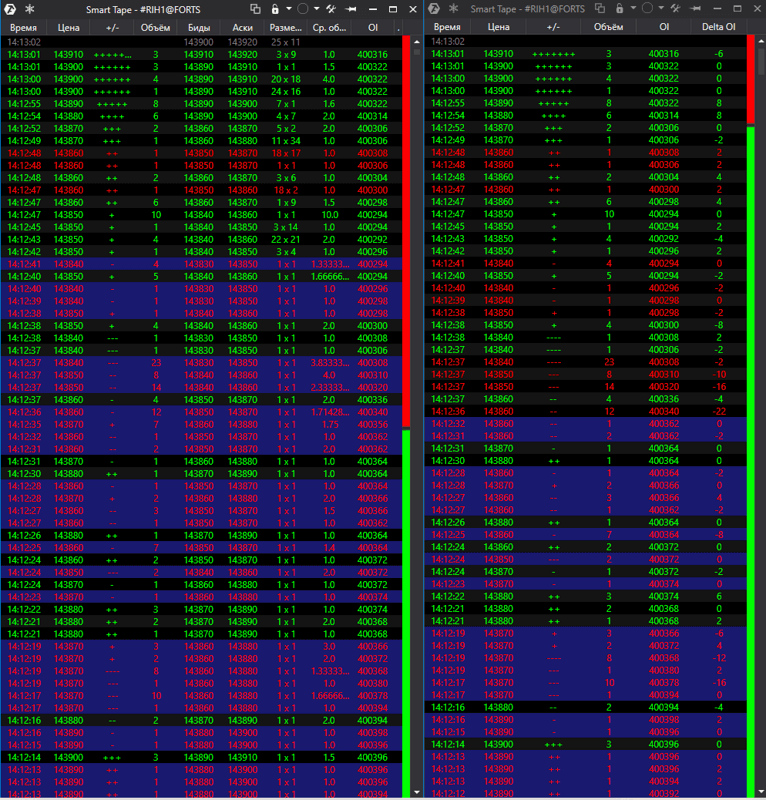Select time 14:12:45 in right window
Screen dimensions: 766x800
pyautogui.click(x=448, y=227)
